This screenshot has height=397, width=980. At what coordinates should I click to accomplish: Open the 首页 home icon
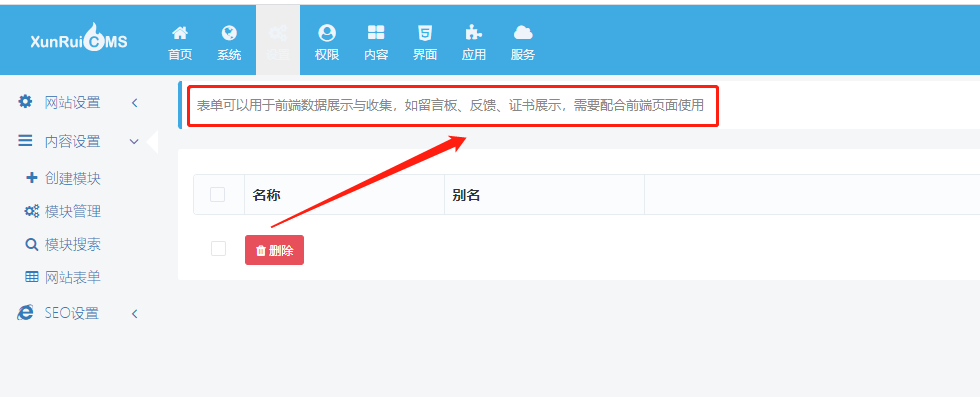click(180, 32)
